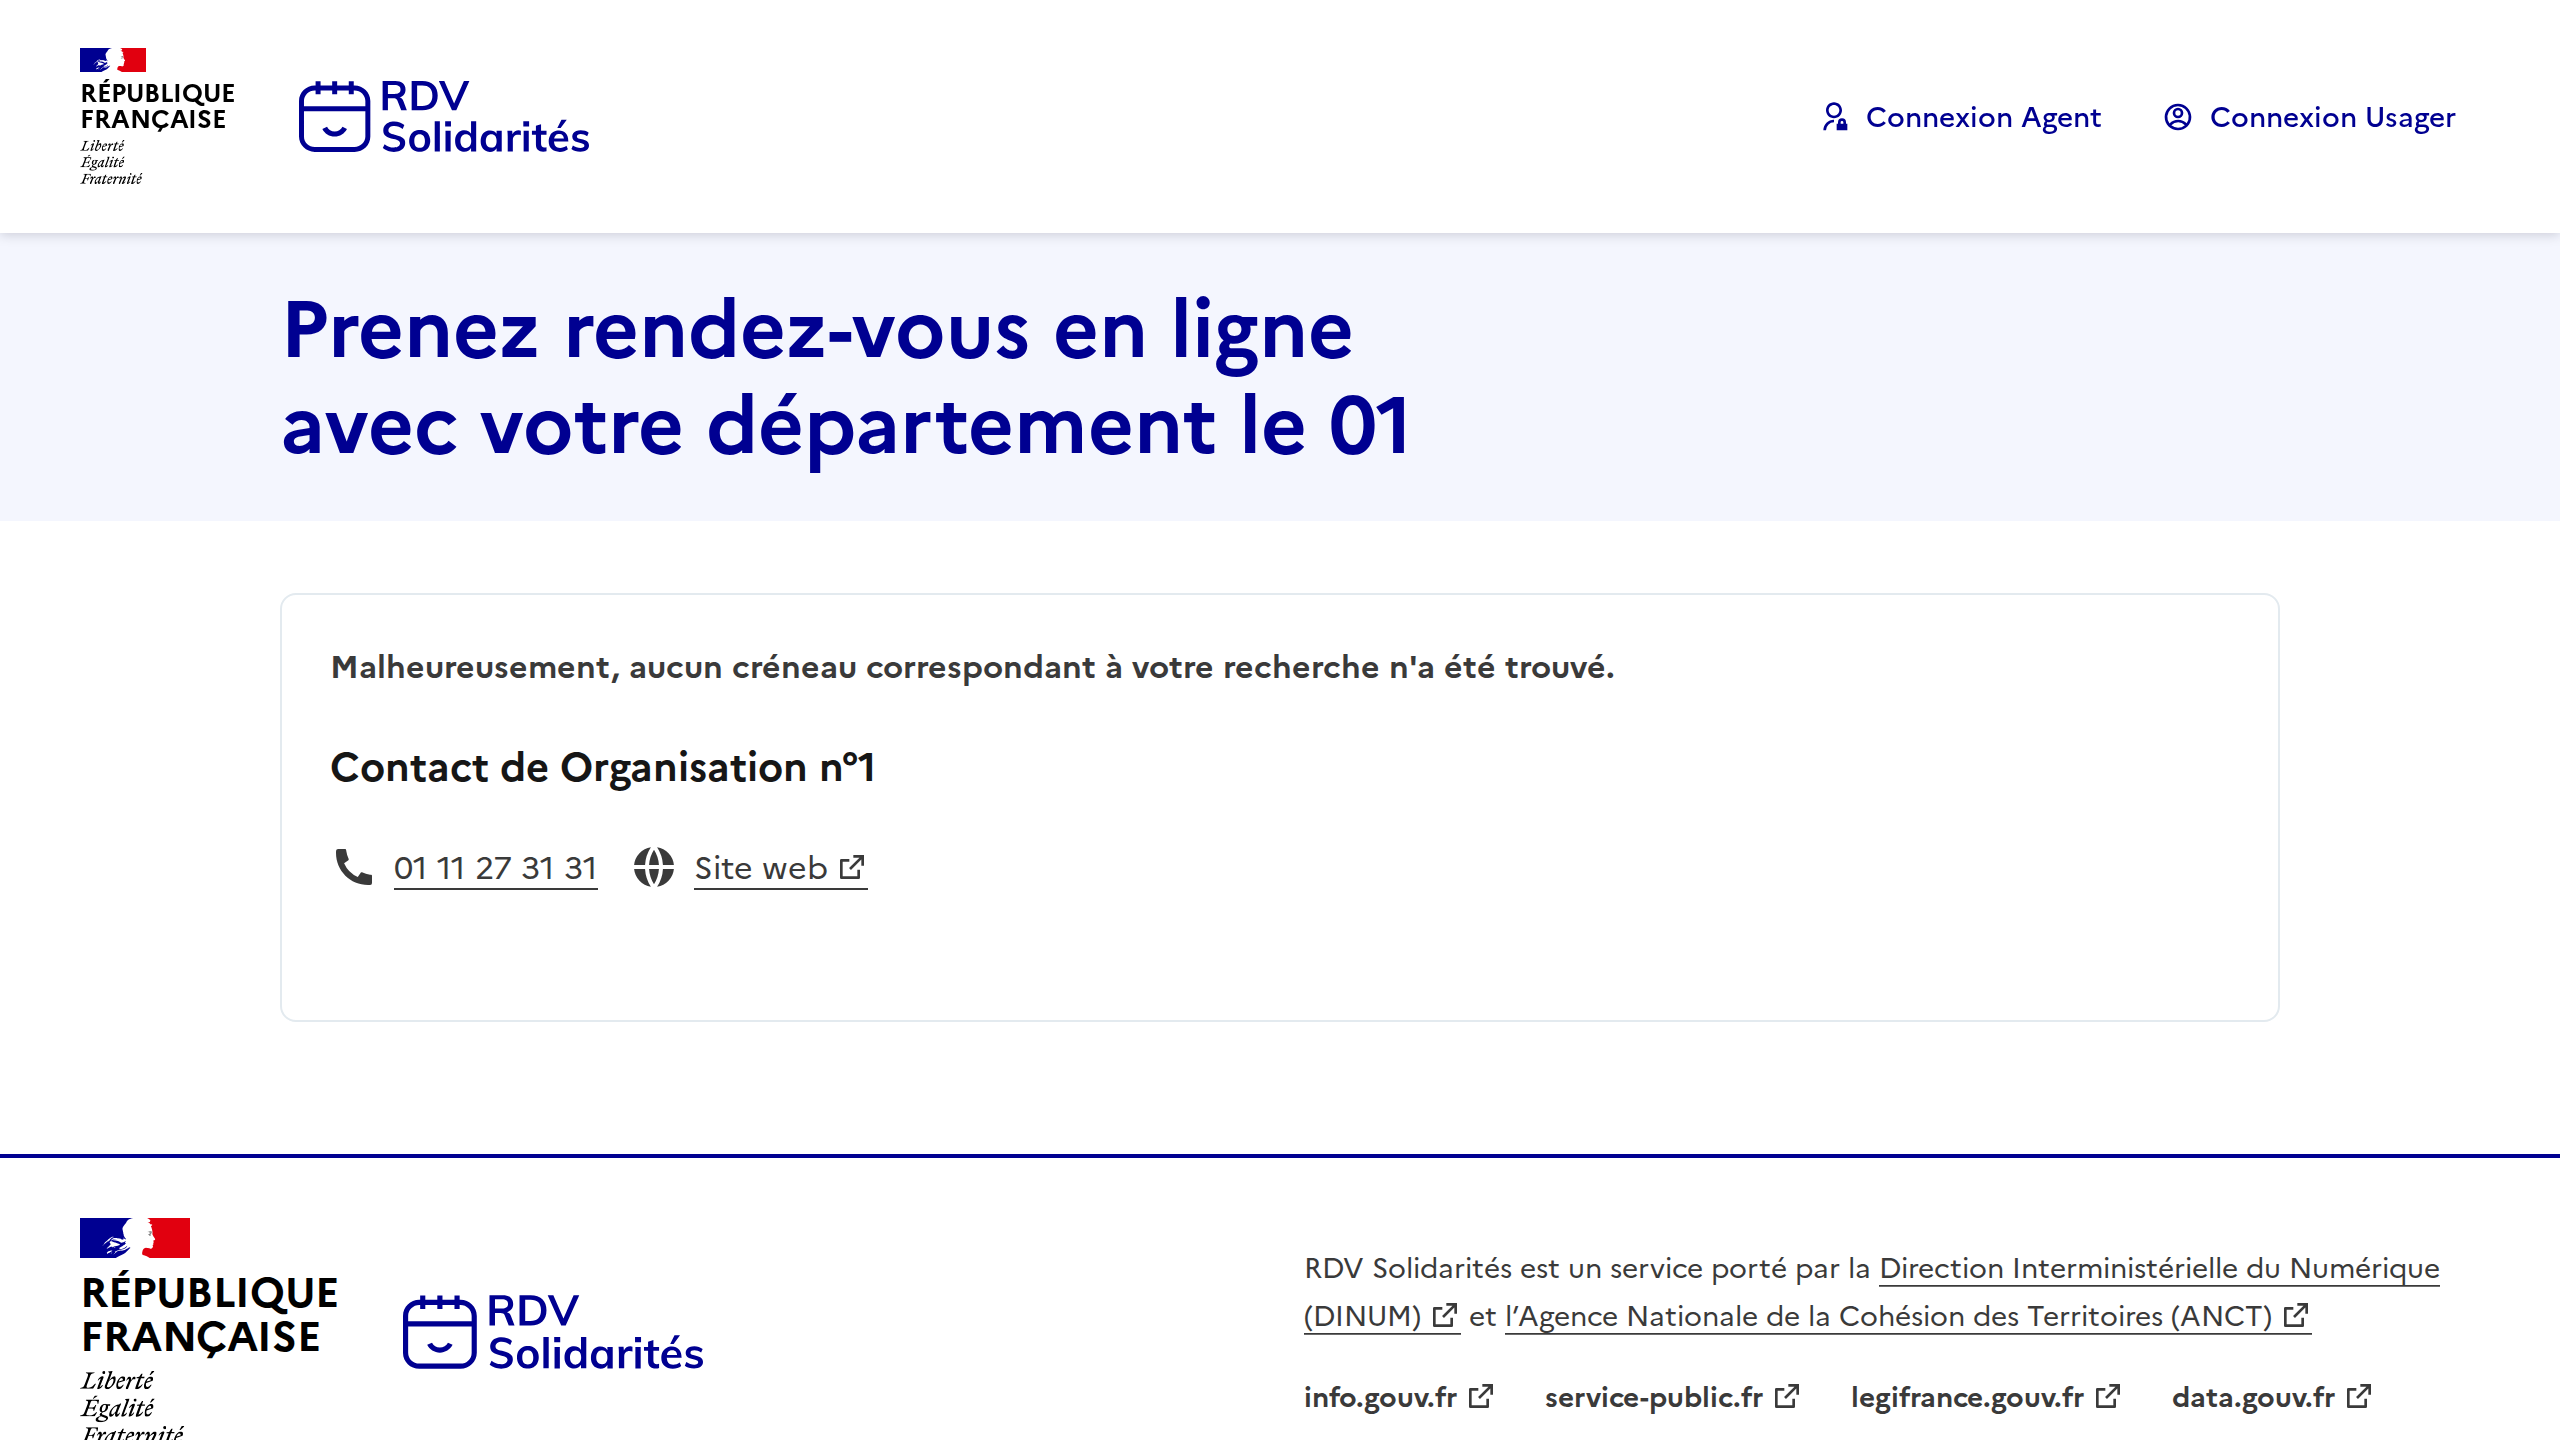Open Connexion Usager login
This screenshot has width=2560, height=1440.
pos(2331,117)
